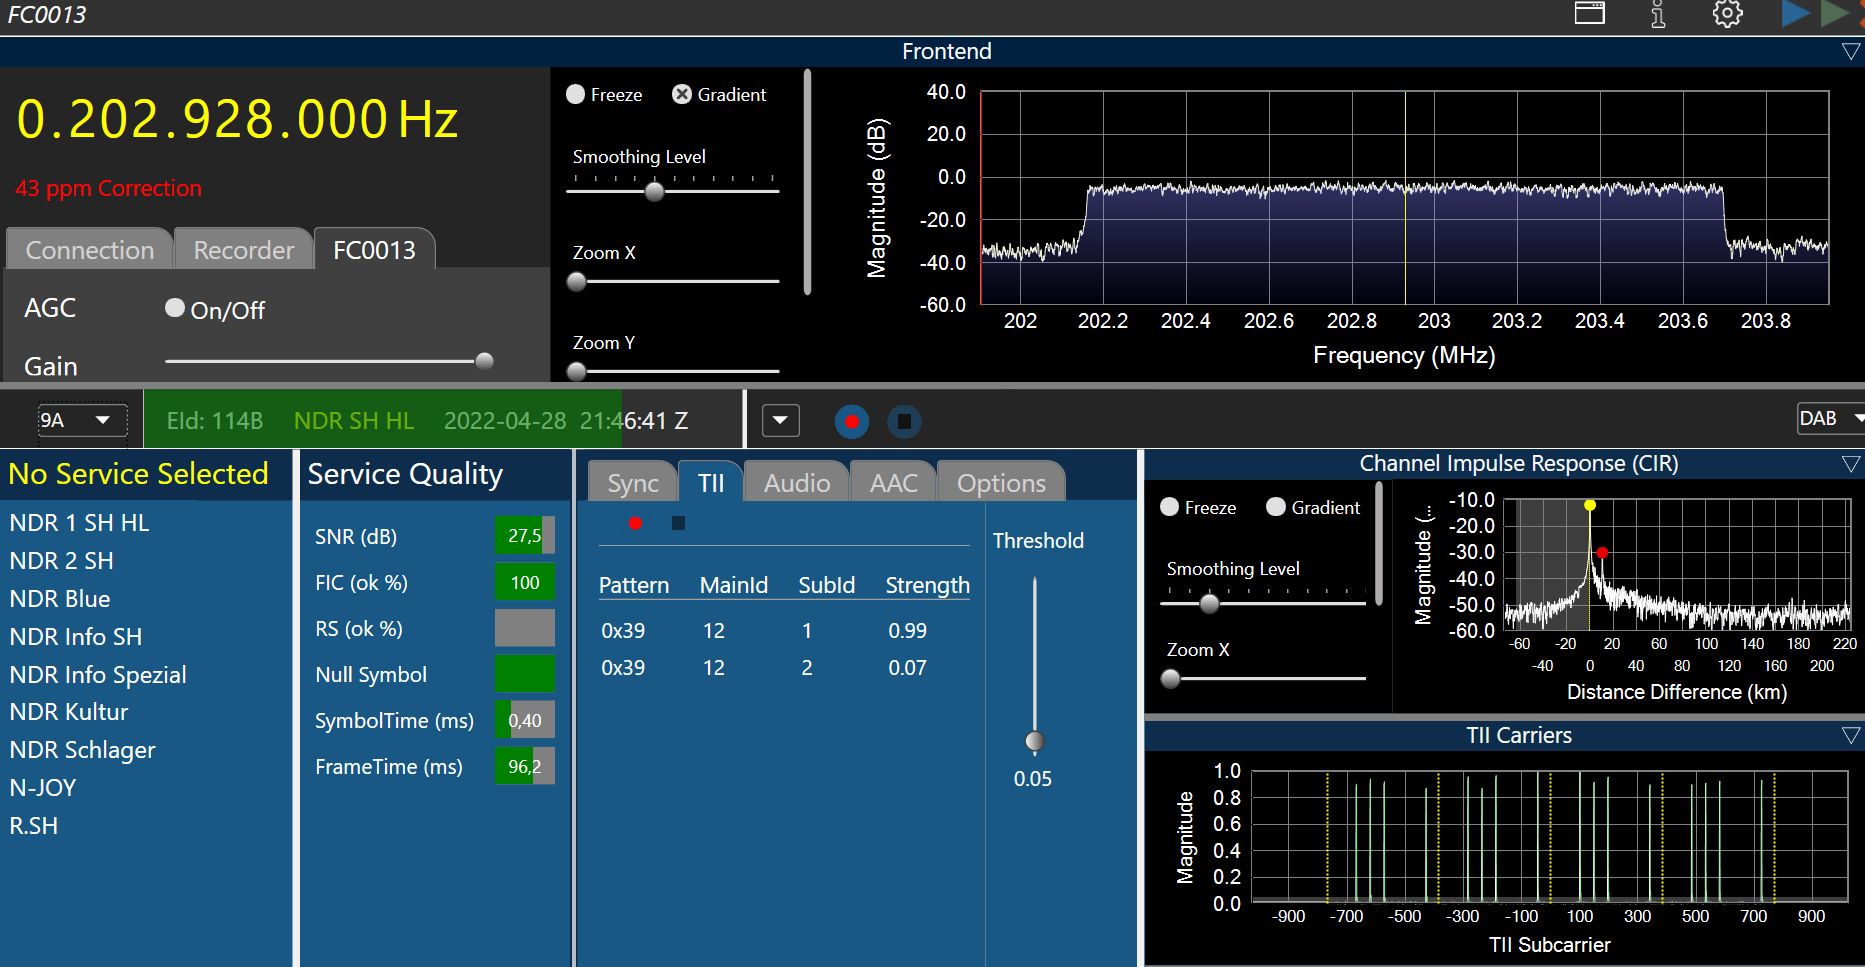Start recording with red record button
The height and width of the screenshot is (967, 1865).
click(x=851, y=421)
